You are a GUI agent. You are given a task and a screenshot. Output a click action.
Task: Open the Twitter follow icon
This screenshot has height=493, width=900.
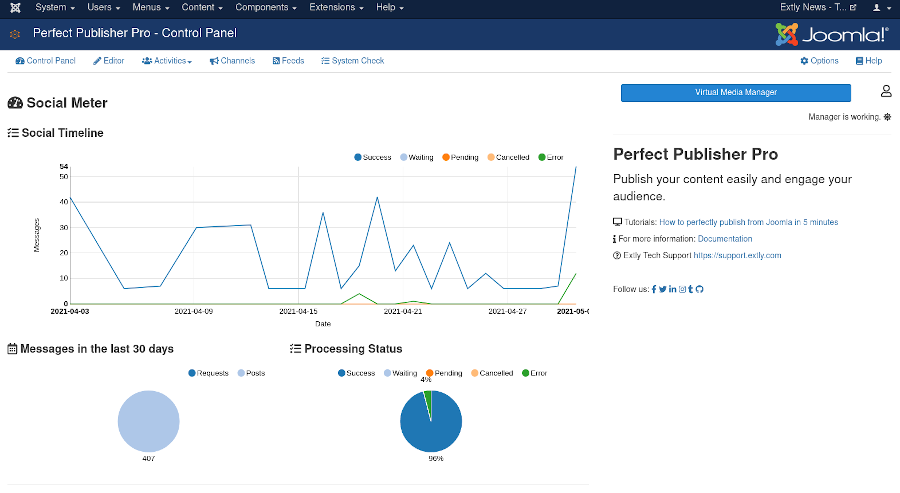click(x=662, y=289)
